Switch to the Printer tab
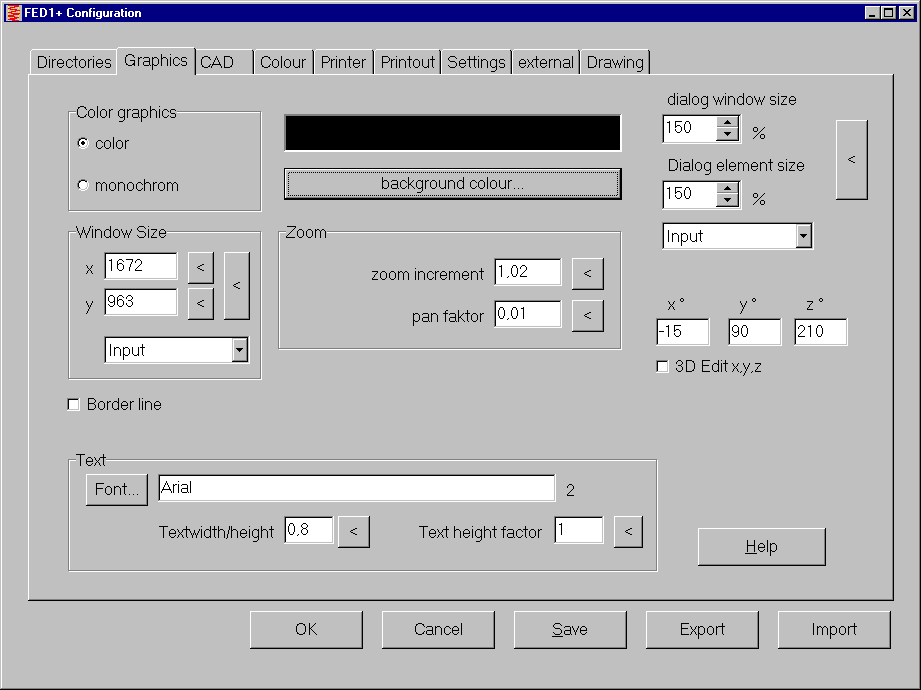The height and width of the screenshot is (690, 921). (343, 62)
